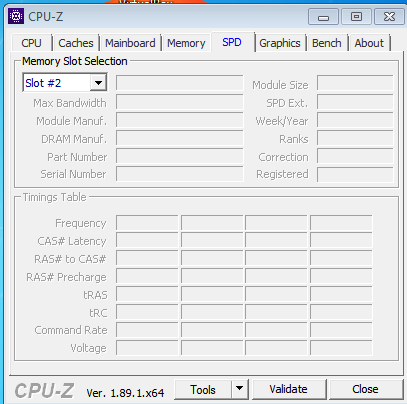Screen dimensions: 407x404
Task: Click the Ranks field
Action: pos(355,138)
